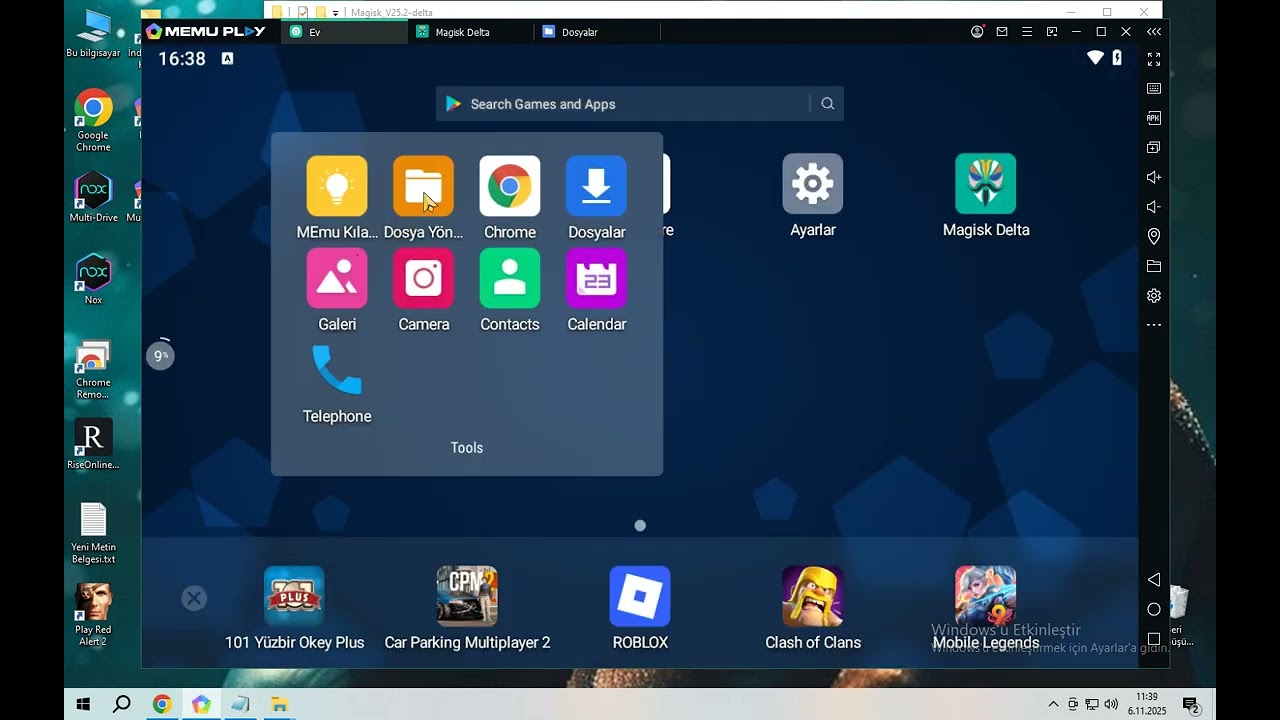Viewport: 1280px width, 720px height.
Task: Open Dosya Yöneticisi file manager app
Action: [423, 186]
